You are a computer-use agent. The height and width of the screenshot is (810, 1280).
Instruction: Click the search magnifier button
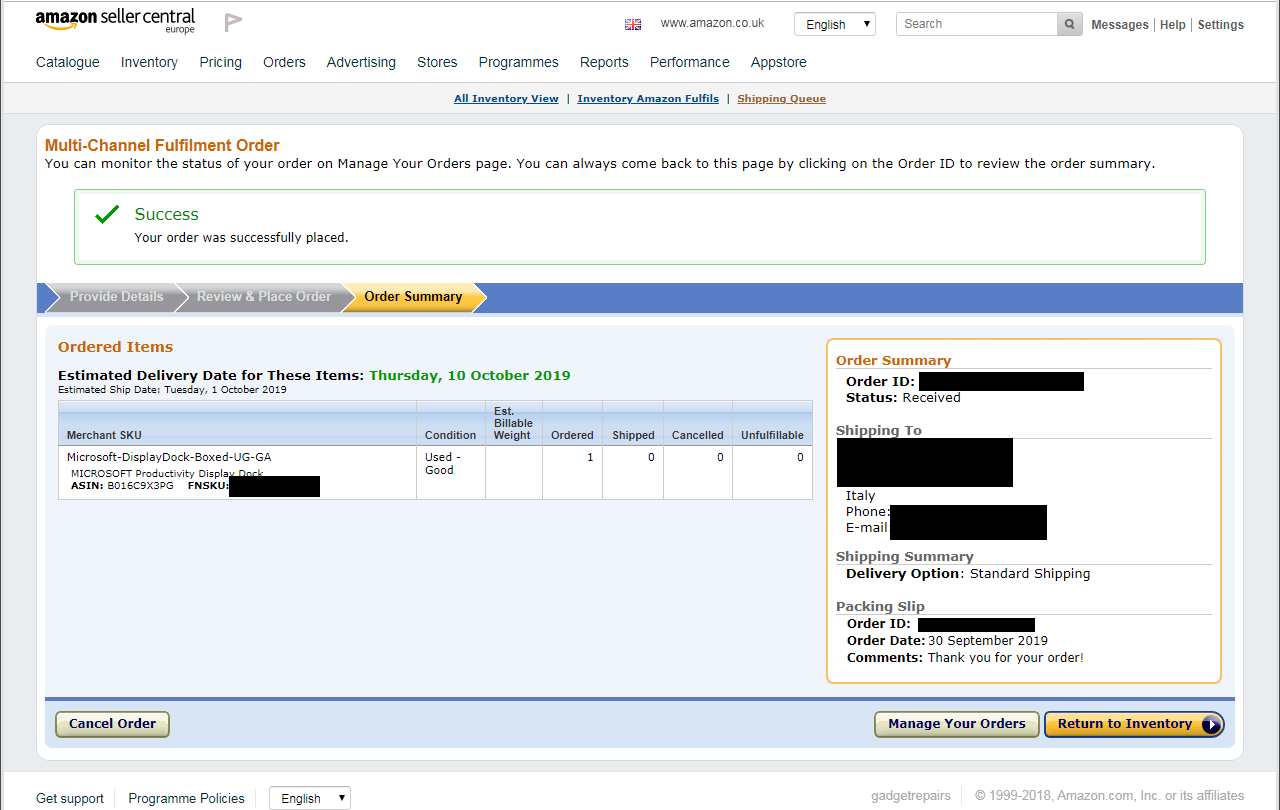click(1070, 24)
